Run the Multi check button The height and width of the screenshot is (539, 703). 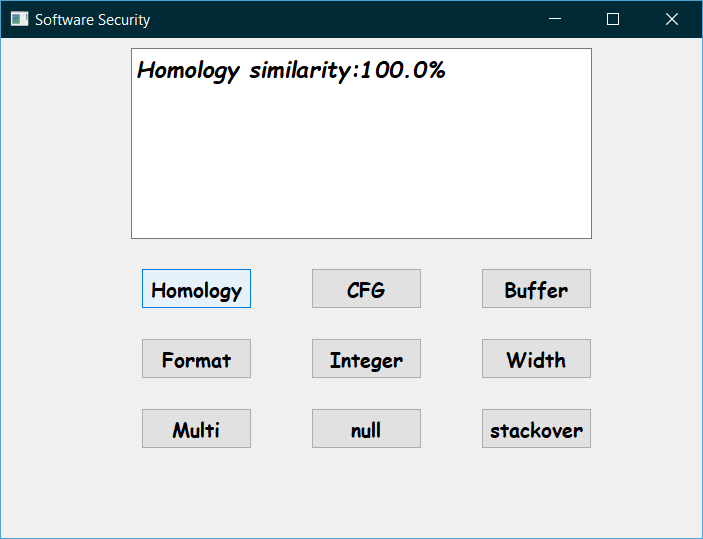click(x=196, y=429)
